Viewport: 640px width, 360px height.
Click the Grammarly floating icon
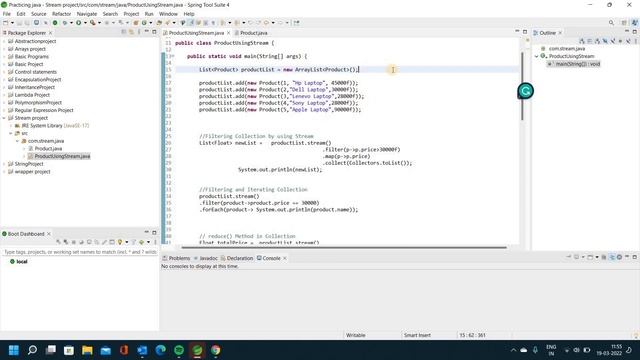coord(525,91)
